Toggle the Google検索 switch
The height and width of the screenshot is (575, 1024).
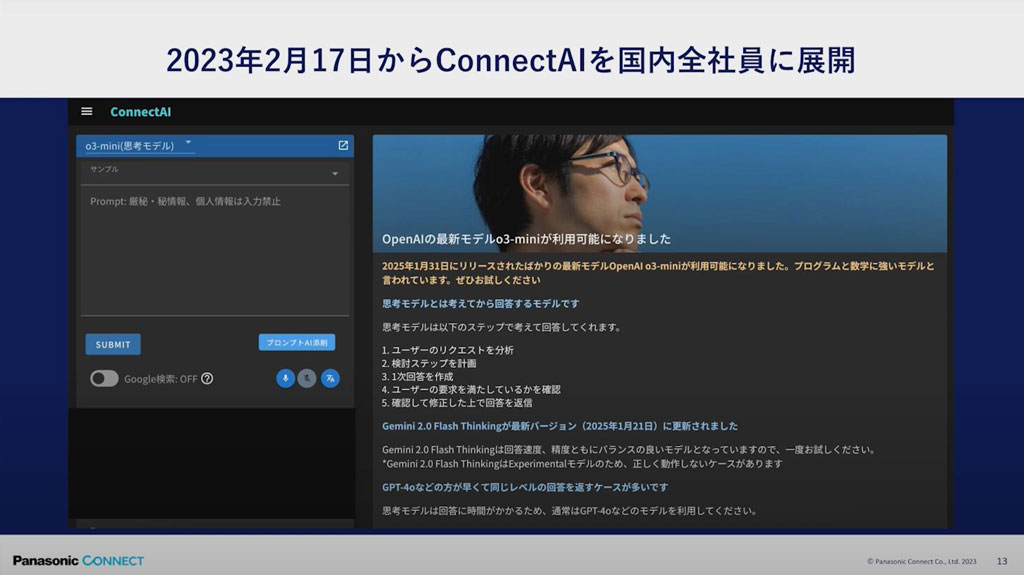(104, 378)
